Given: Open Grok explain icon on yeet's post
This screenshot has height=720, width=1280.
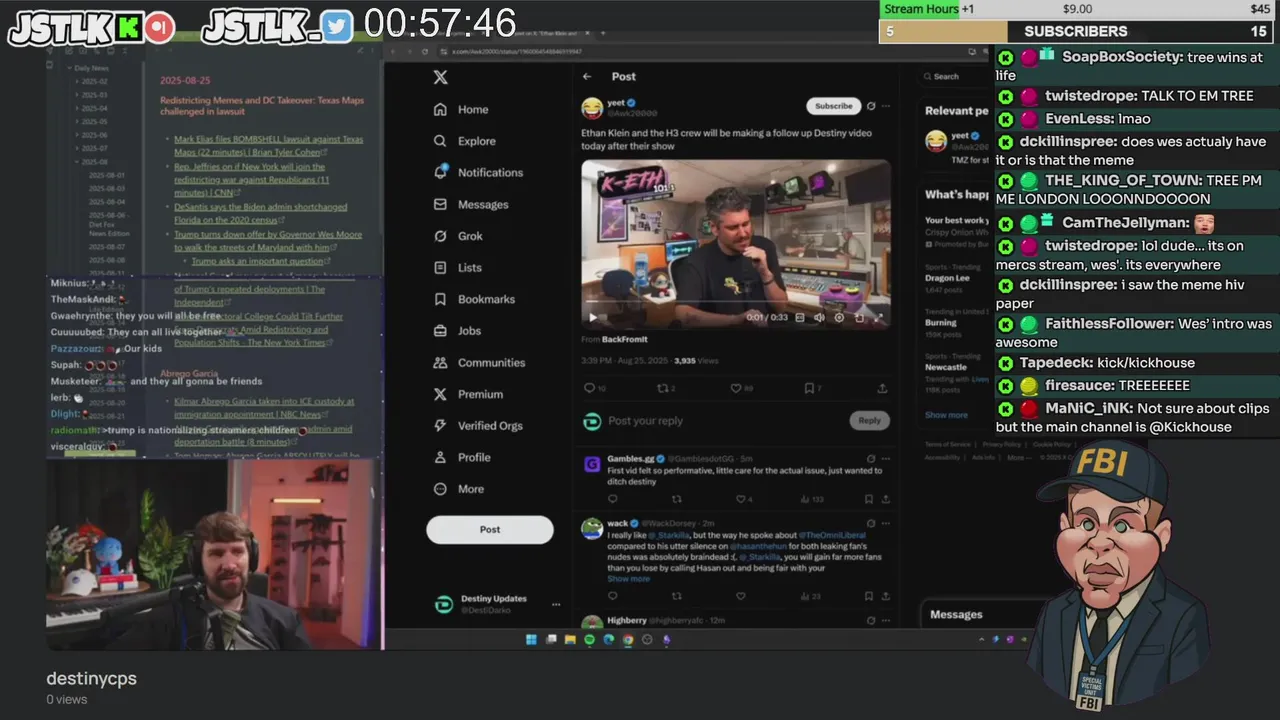Looking at the screenshot, I should (871, 106).
